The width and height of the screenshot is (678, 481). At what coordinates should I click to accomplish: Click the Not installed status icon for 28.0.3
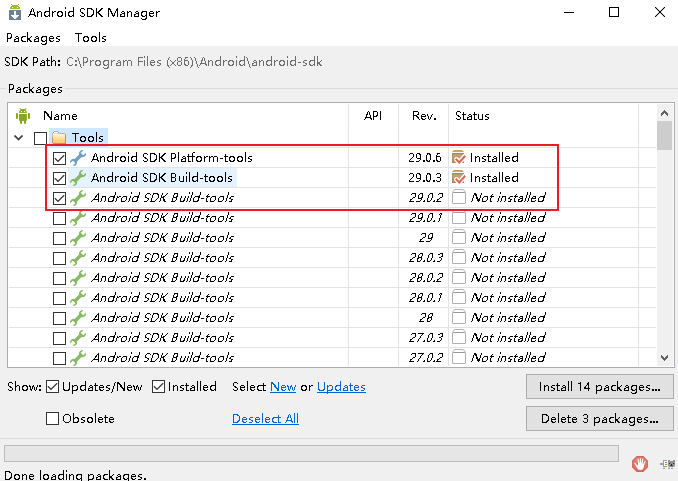[458, 257]
